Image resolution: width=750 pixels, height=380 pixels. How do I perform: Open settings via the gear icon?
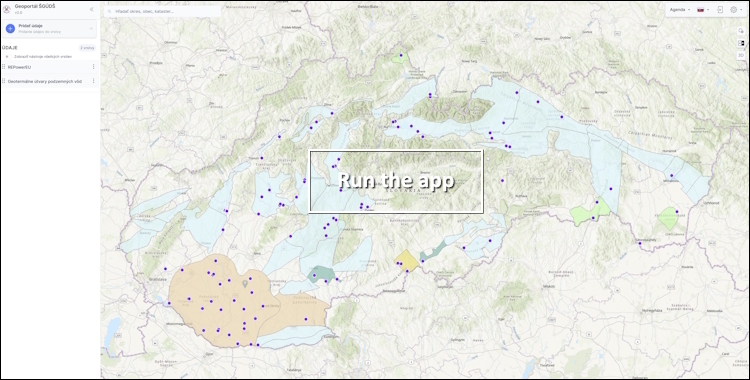pyautogui.click(x=734, y=10)
